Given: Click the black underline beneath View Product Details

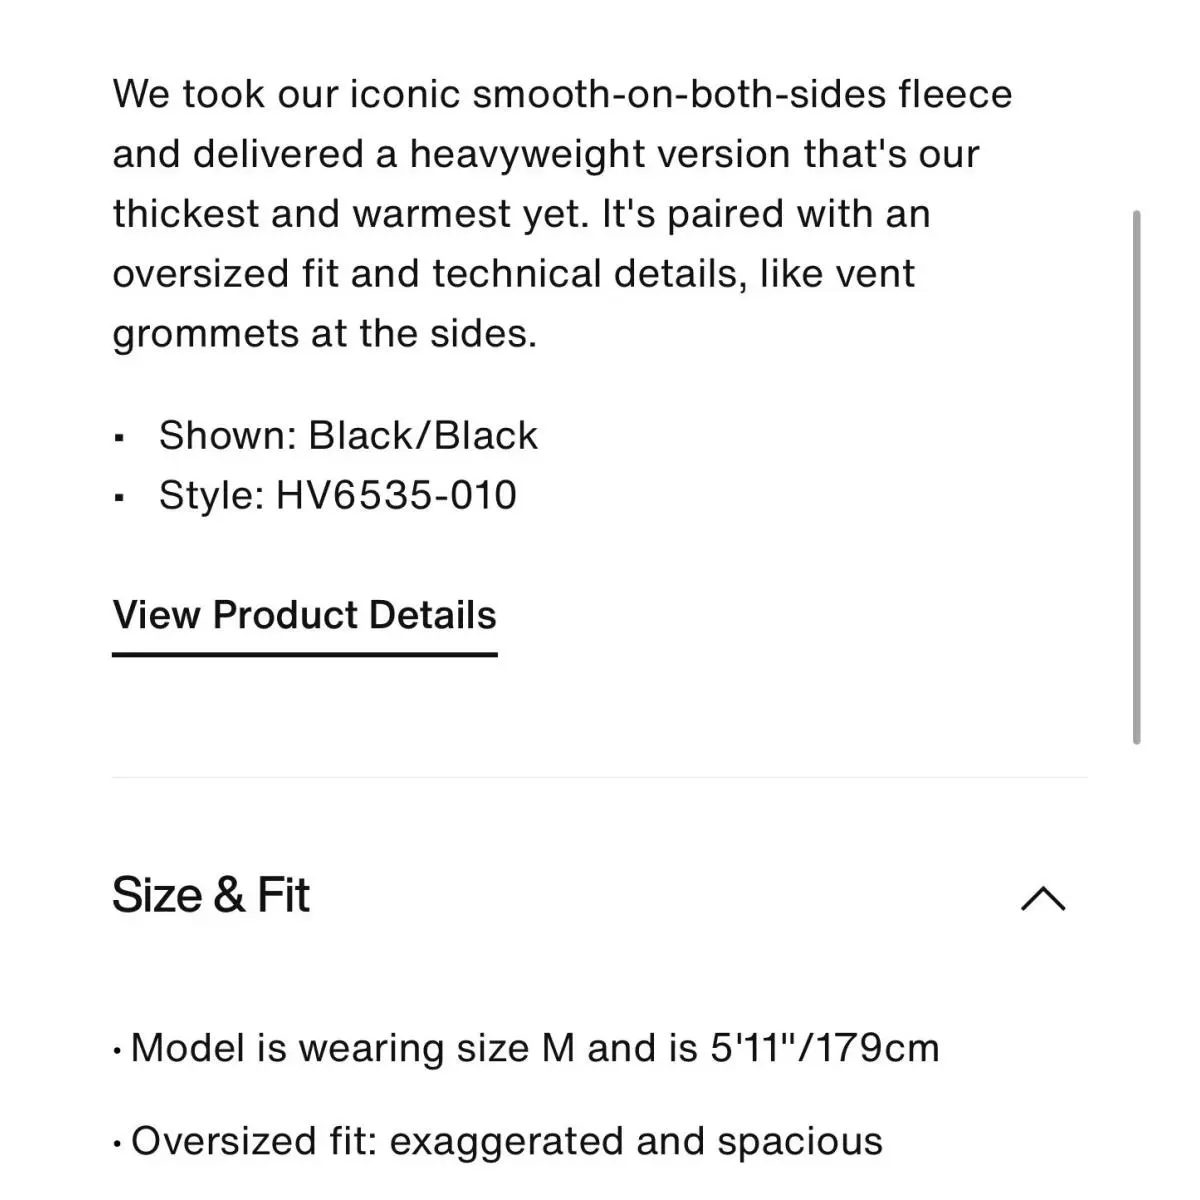Looking at the screenshot, I should click(x=304, y=654).
